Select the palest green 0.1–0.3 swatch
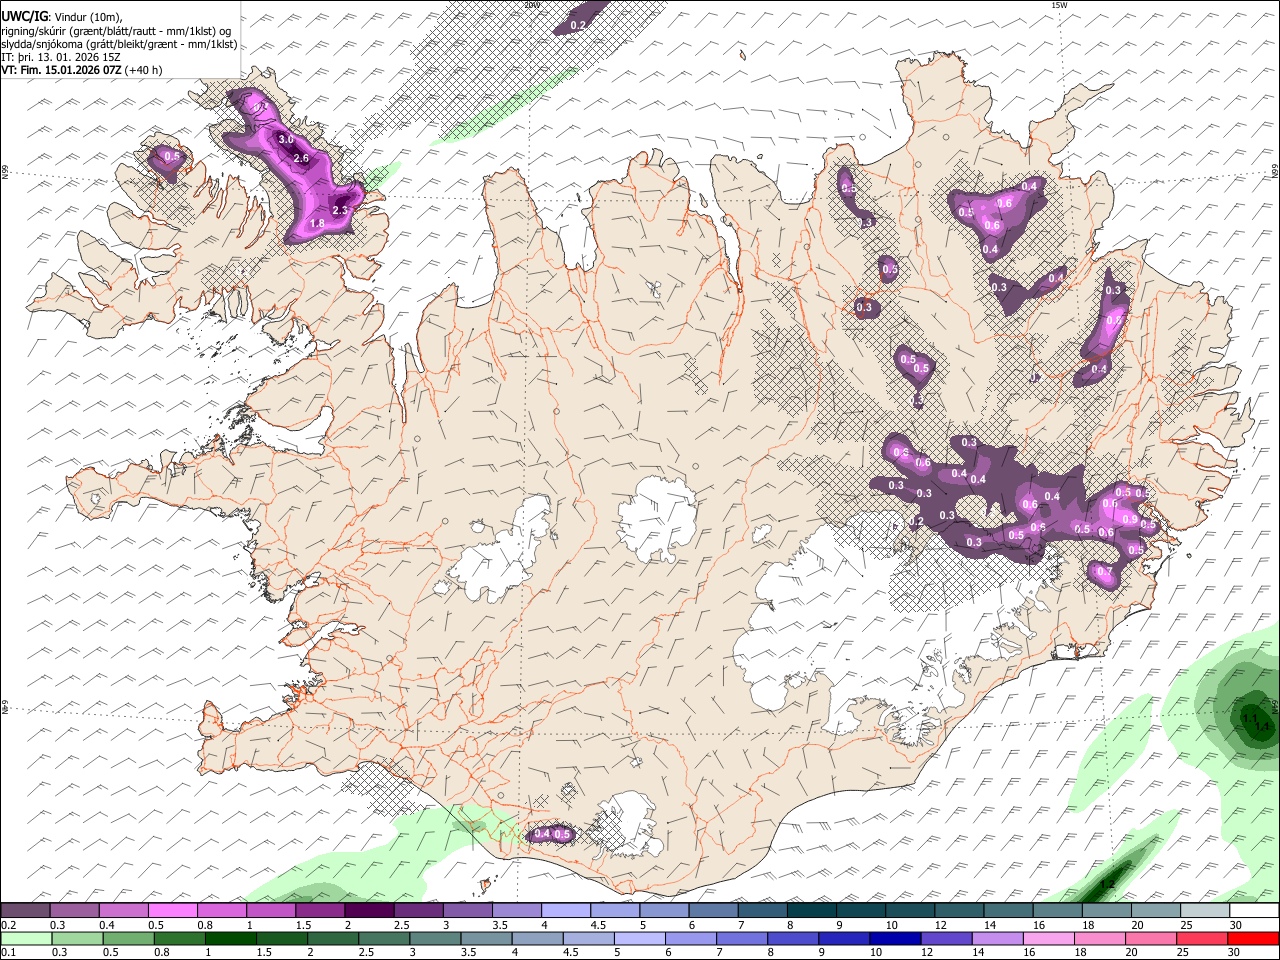 26,938
